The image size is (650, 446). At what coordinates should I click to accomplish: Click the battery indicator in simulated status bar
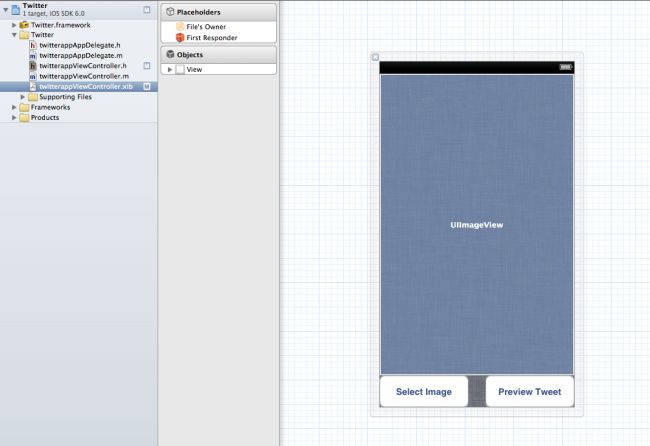pyautogui.click(x=565, y=67)
